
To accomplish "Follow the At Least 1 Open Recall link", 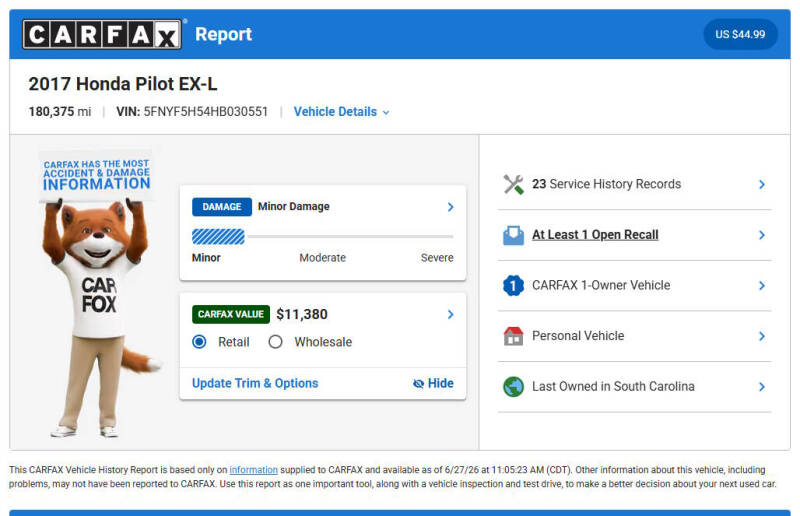I will tap(595, 235).
